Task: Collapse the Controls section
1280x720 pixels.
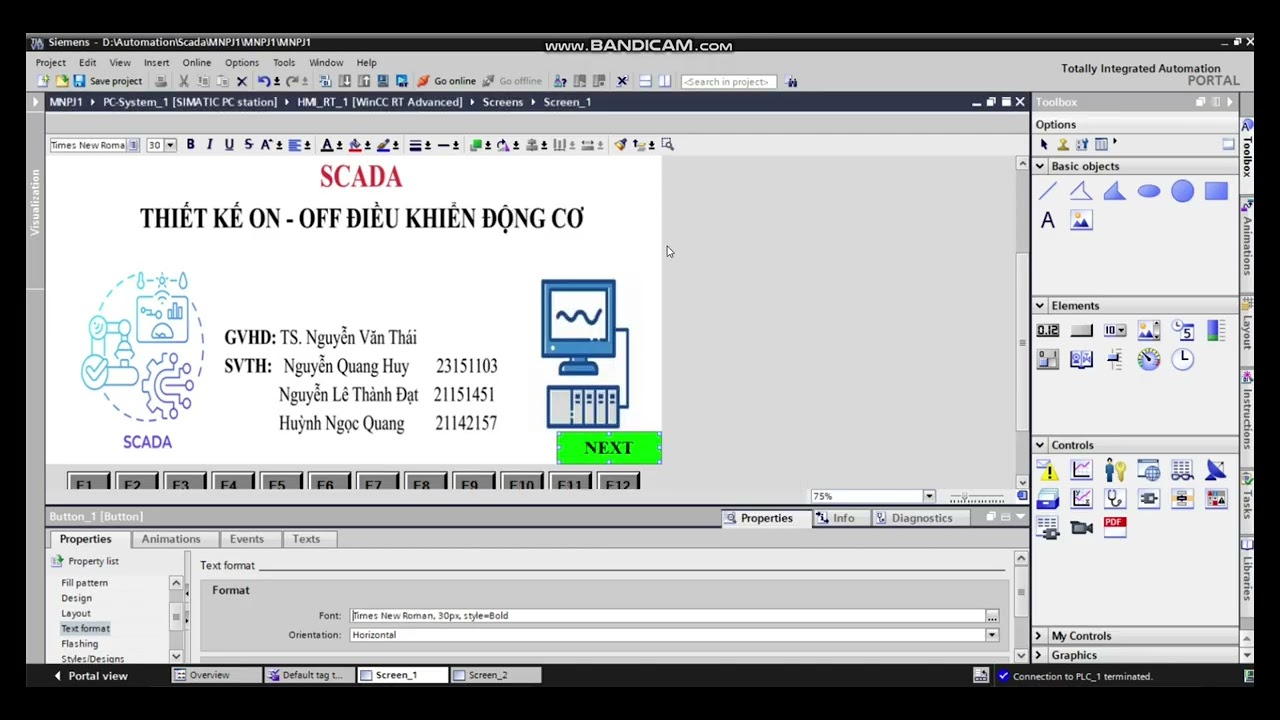Action: click(x=1040, y=445)
